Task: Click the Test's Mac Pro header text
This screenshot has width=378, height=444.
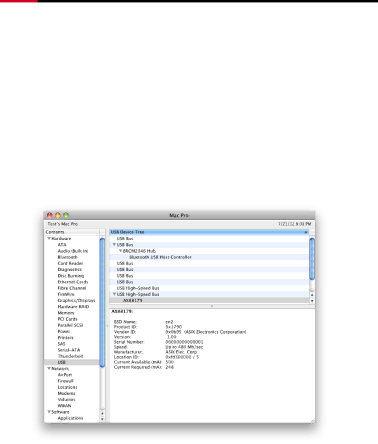Action: pos(63,224)
